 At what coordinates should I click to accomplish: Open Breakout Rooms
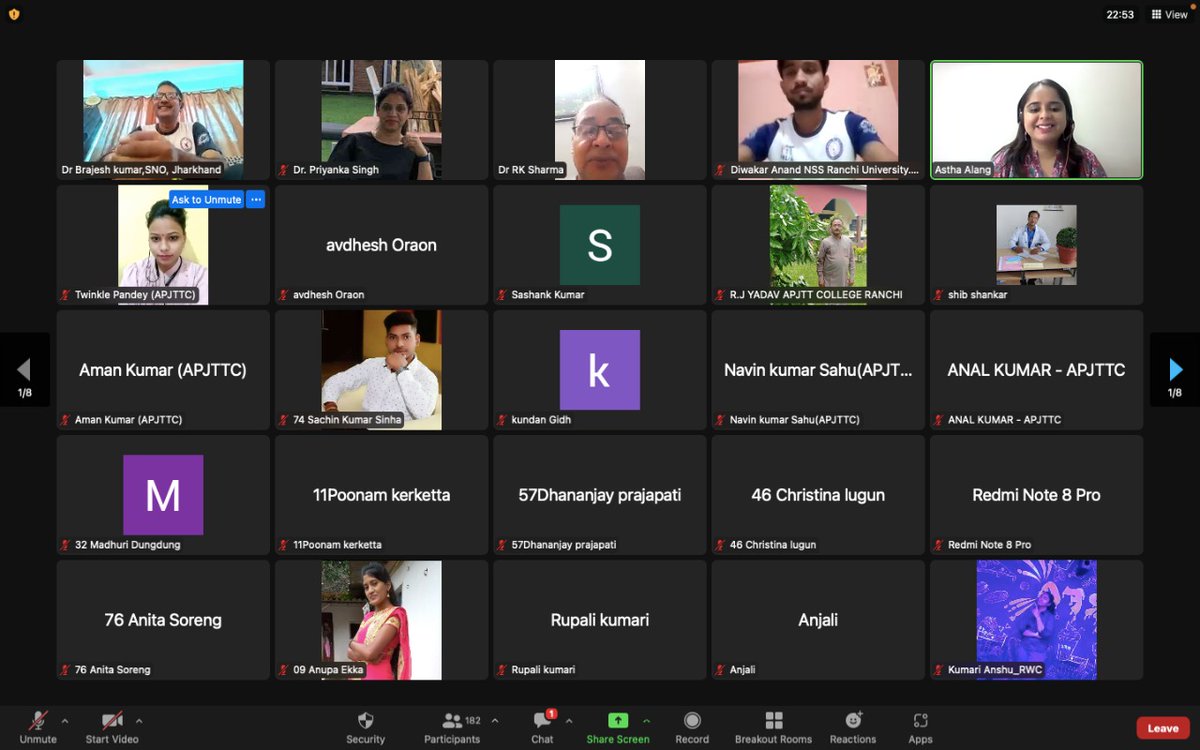click(x=773, y=727)
